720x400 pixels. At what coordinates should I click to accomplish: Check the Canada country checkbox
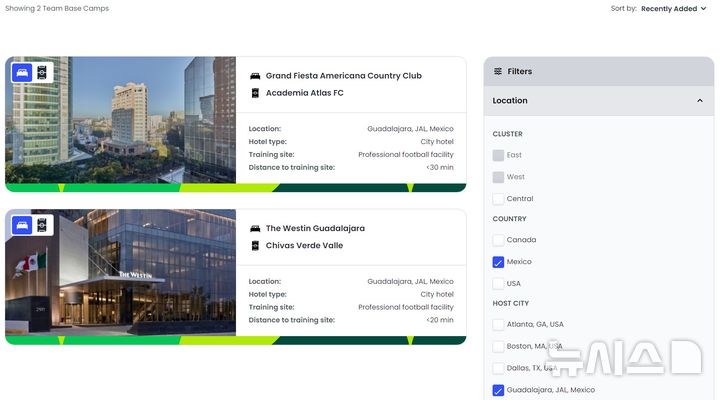(498, 240)
